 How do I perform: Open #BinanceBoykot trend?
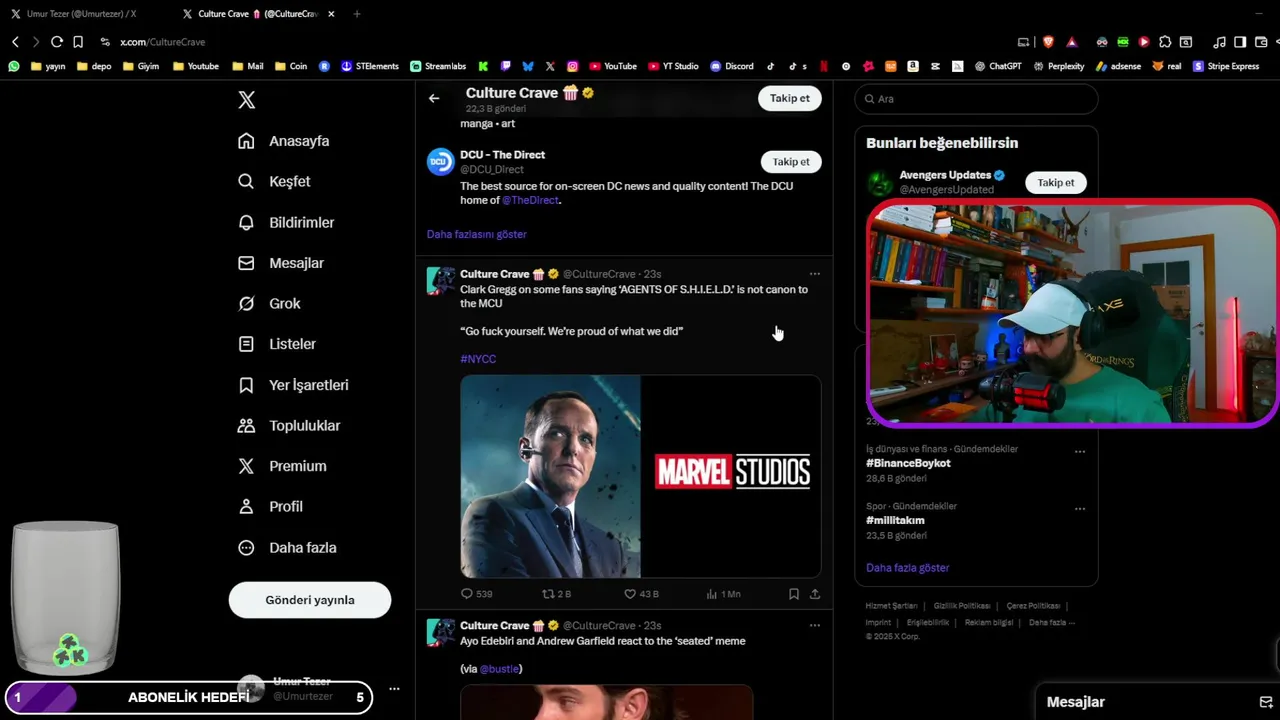[x=908, y=464]
